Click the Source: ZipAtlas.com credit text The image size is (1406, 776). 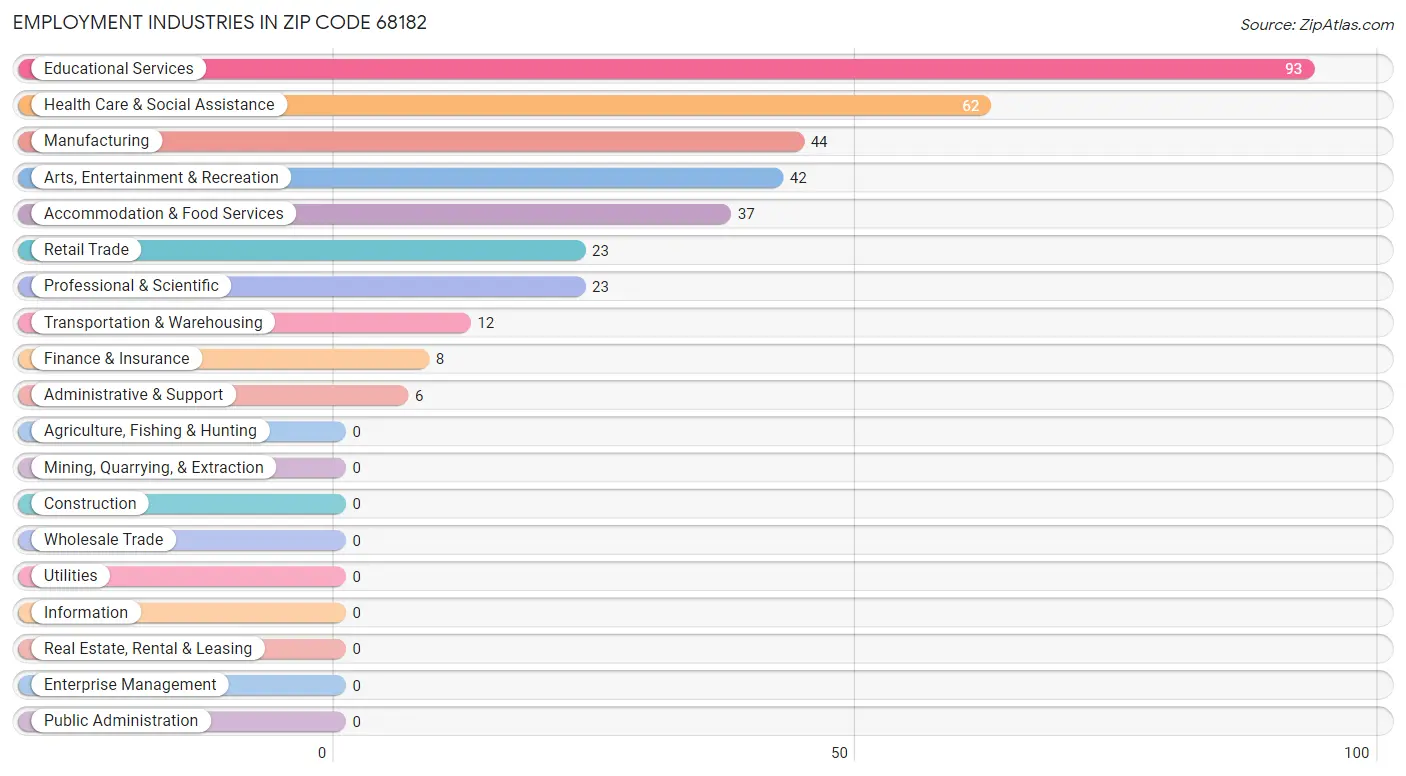click(1317, 25)
